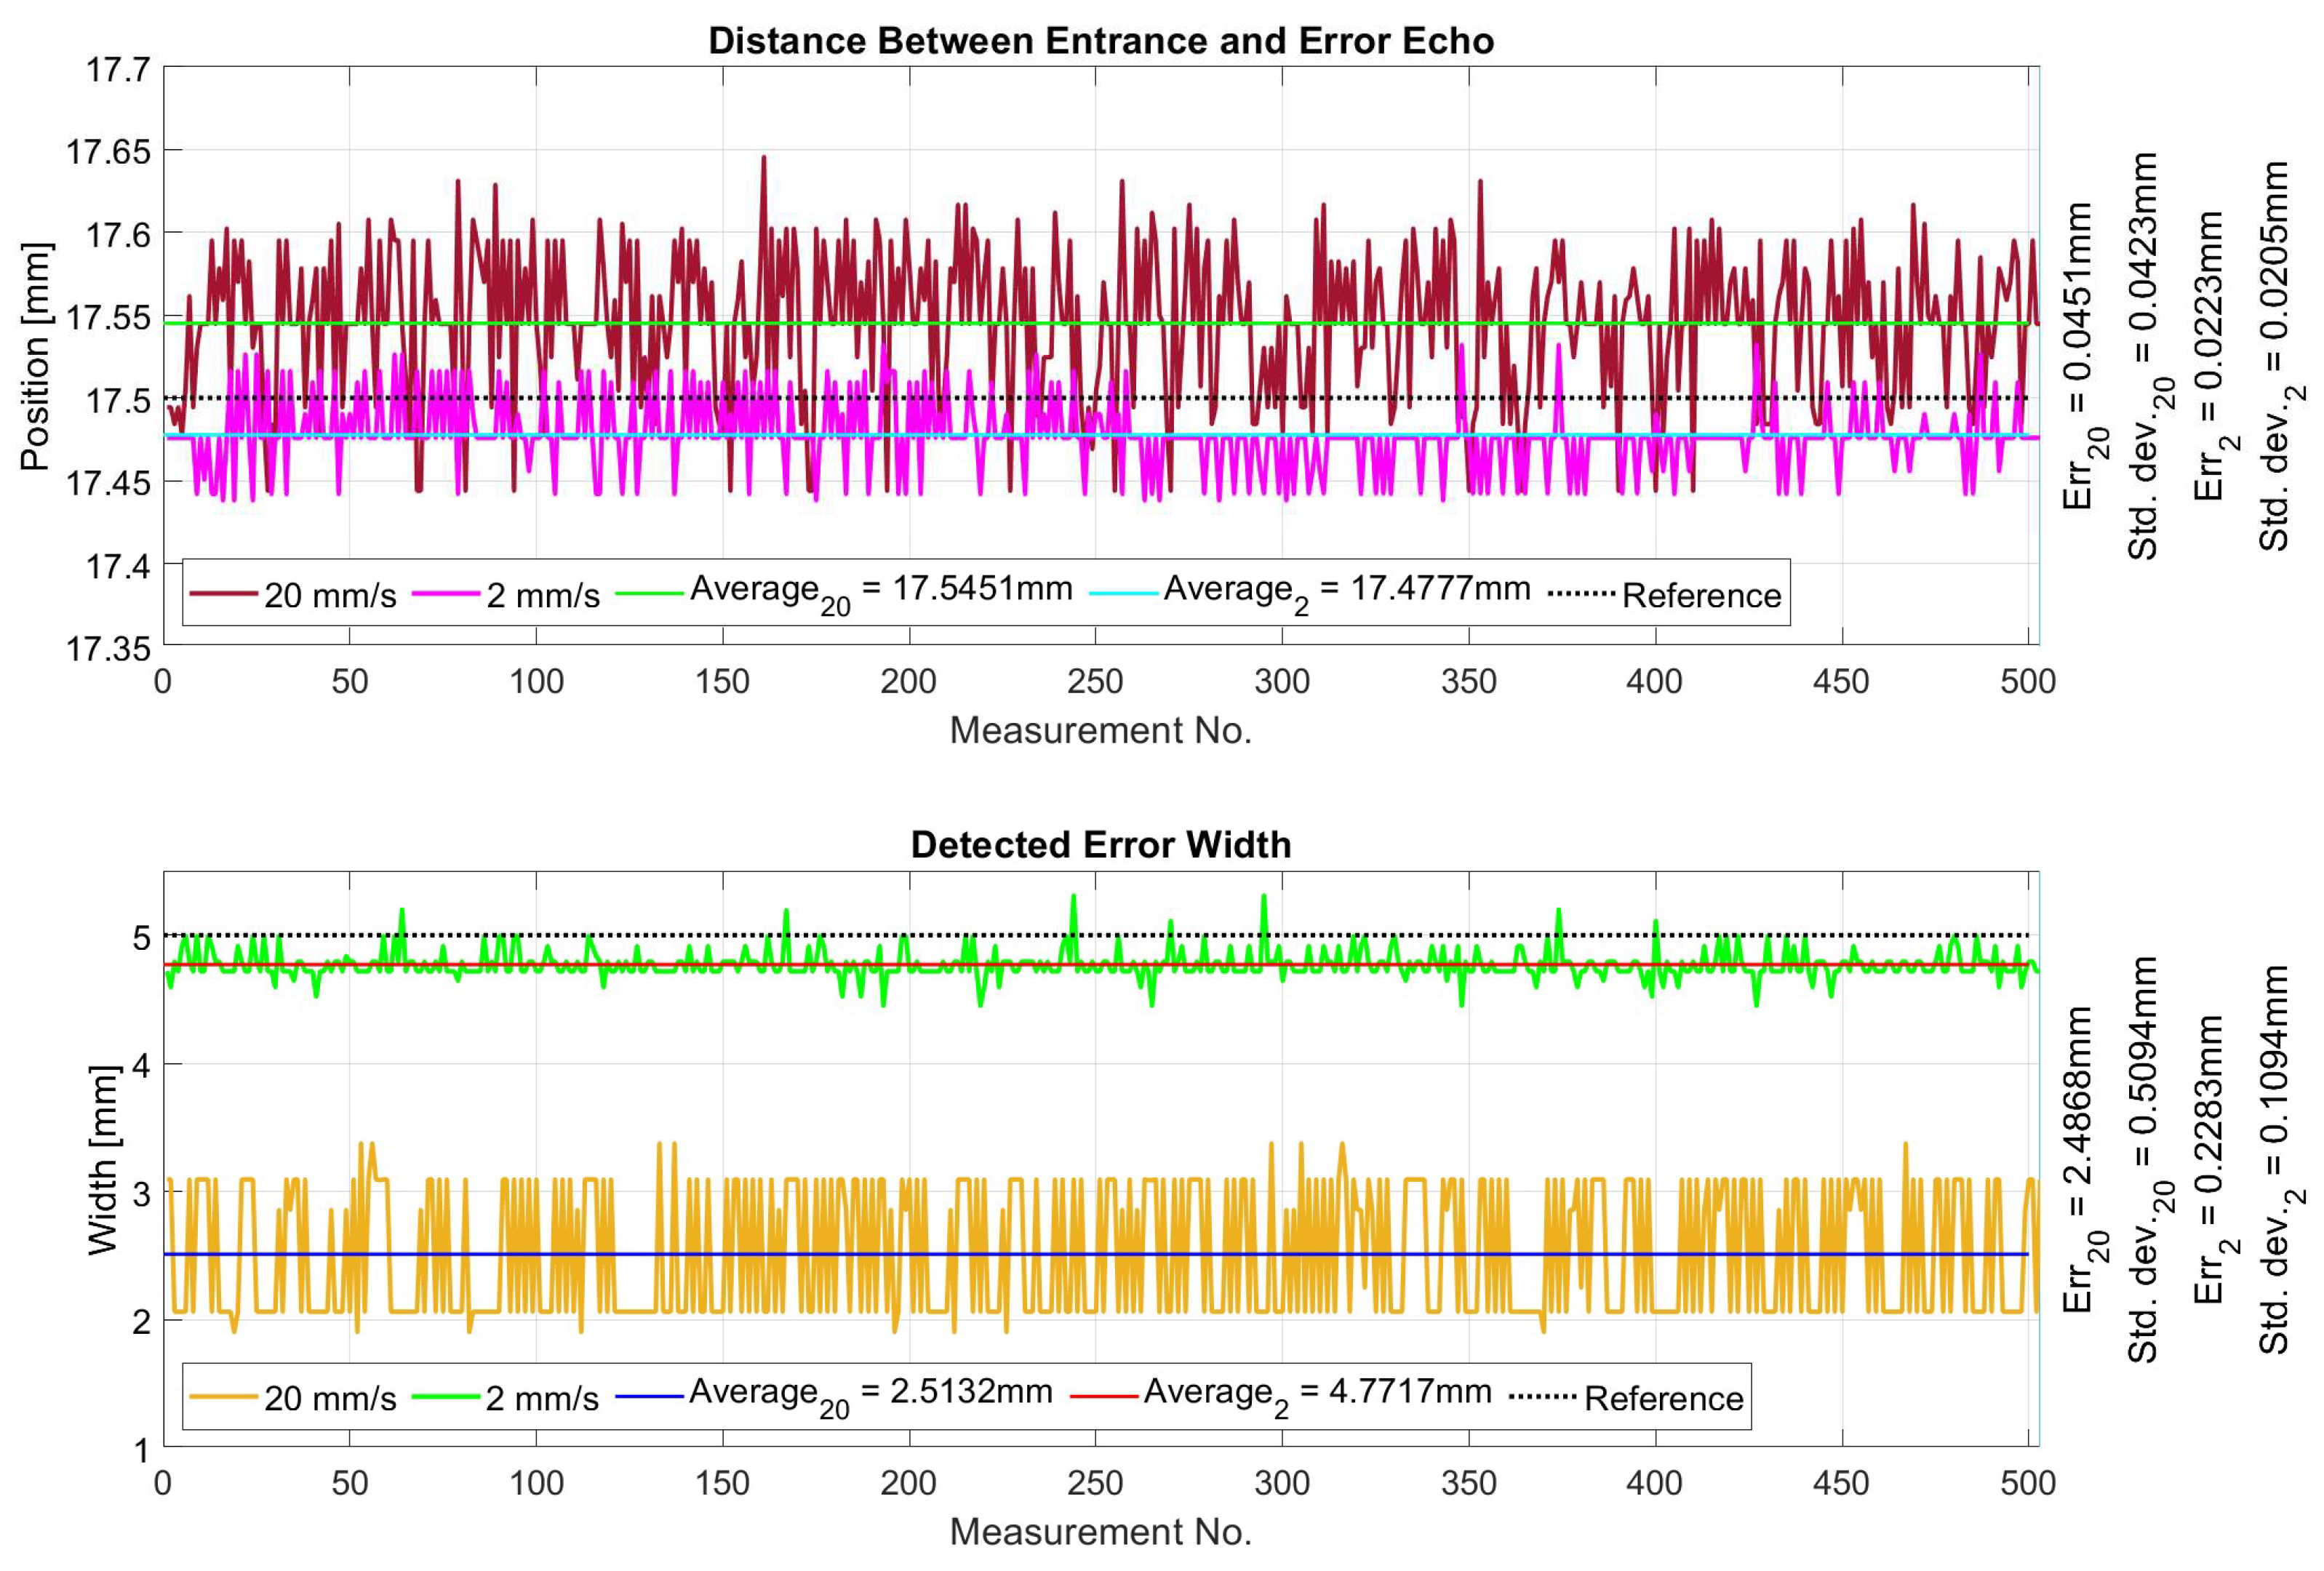
Task: Click green 2 mm/s legend line, bottom plot
Action: 446,1396
